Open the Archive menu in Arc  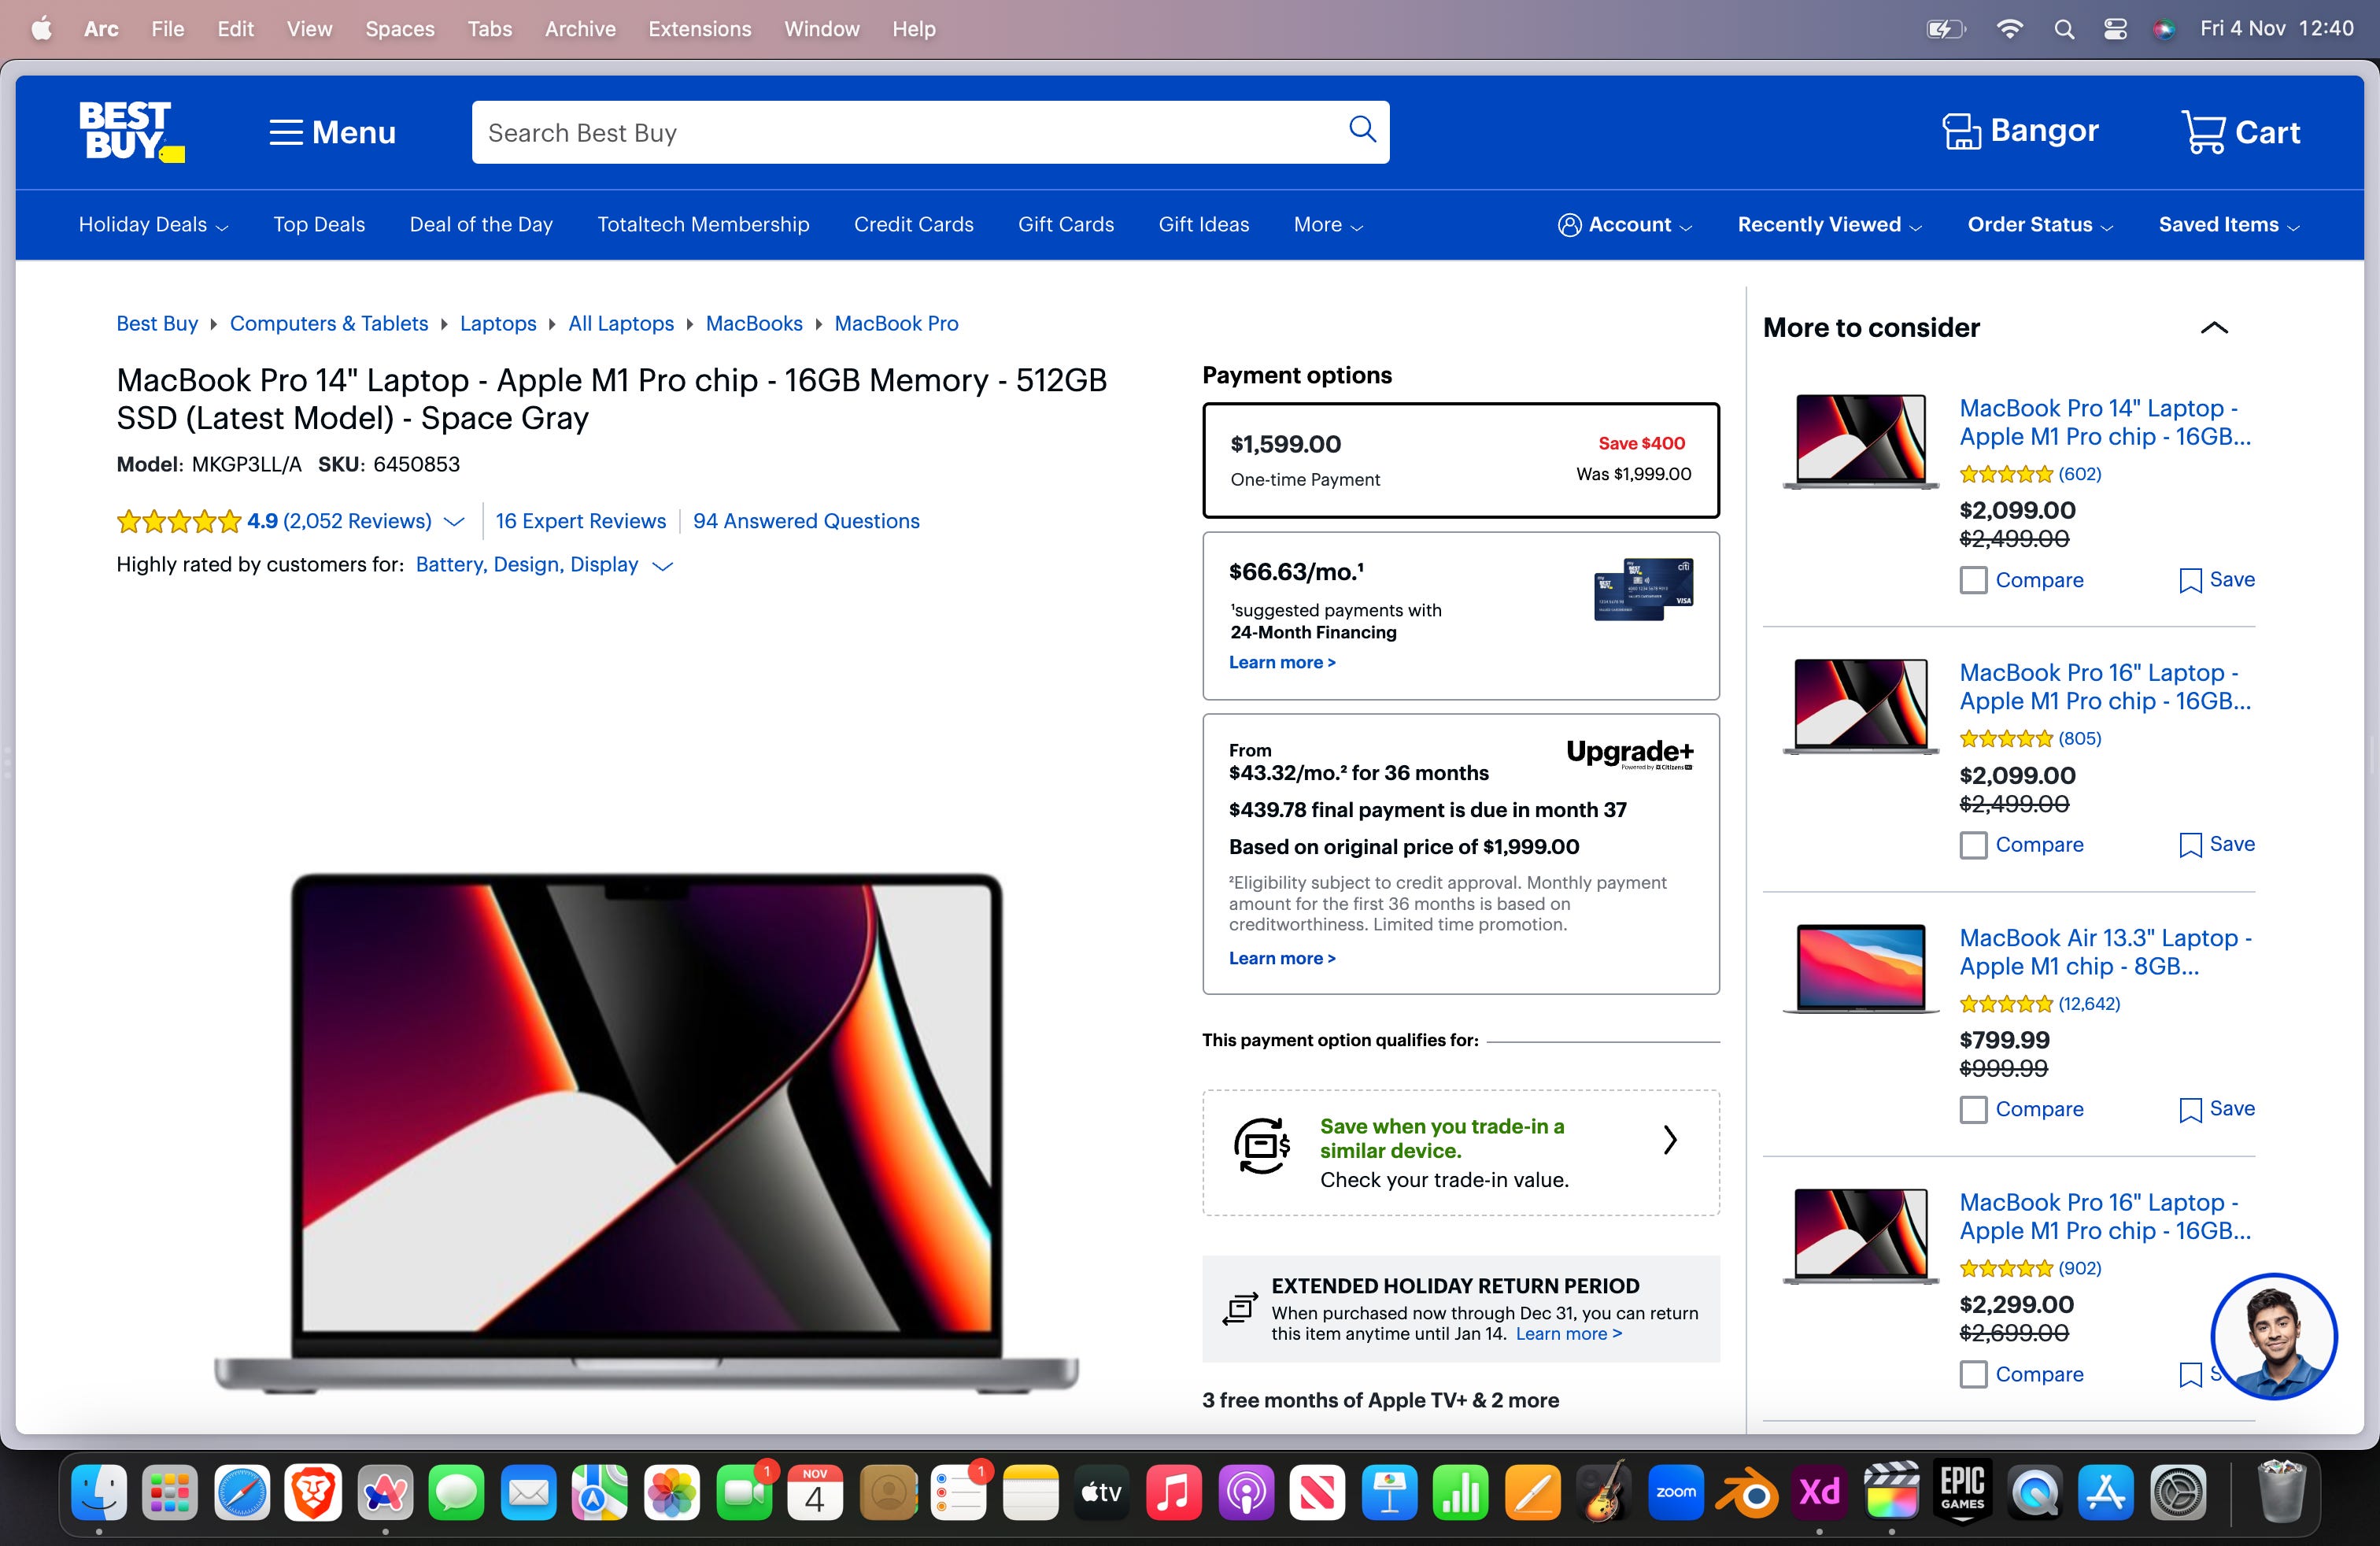pos(580,29)
